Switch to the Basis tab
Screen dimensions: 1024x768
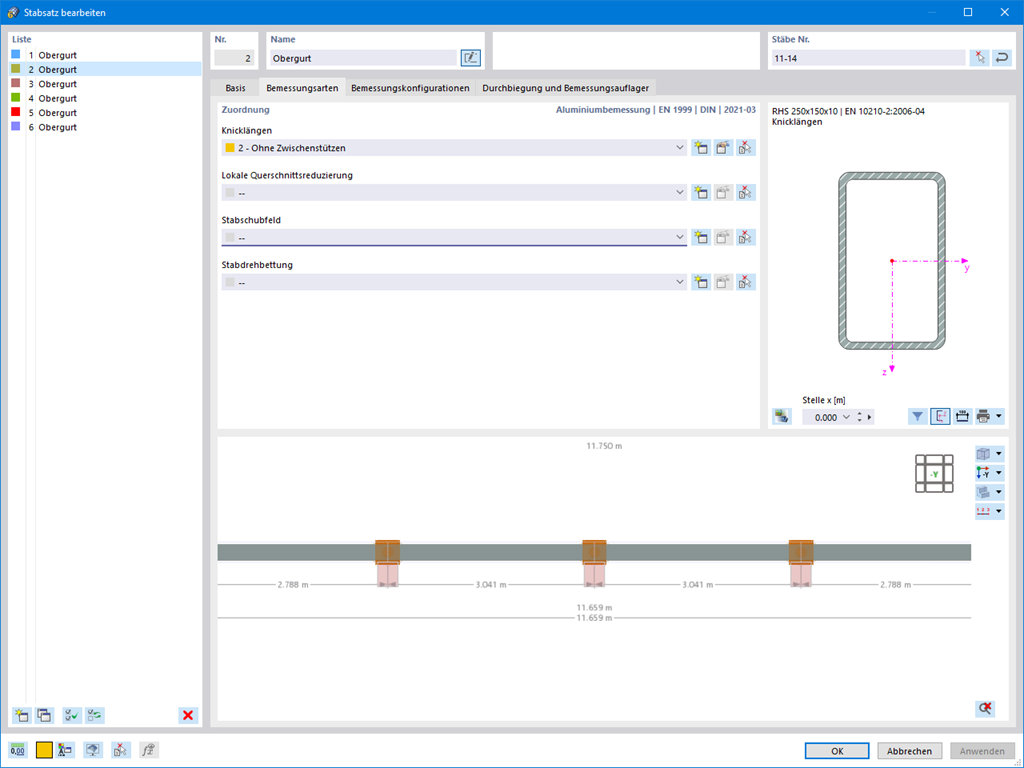point(236,88)
